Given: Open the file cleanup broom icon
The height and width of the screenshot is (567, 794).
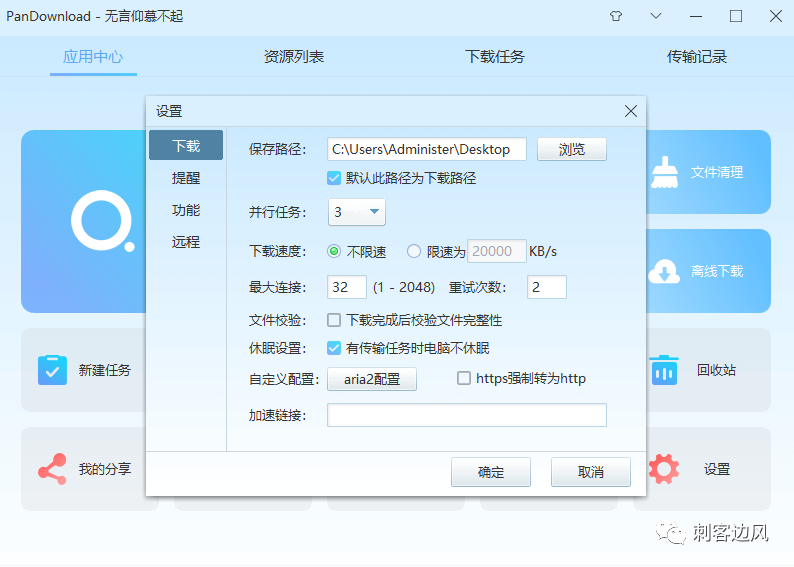Looking at the screenshot, I should pos(664,172).
